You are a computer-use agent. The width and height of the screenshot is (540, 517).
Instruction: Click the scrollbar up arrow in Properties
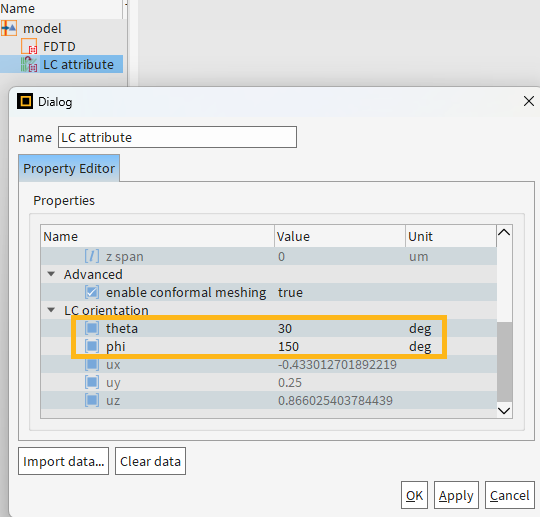click(504, 232)
